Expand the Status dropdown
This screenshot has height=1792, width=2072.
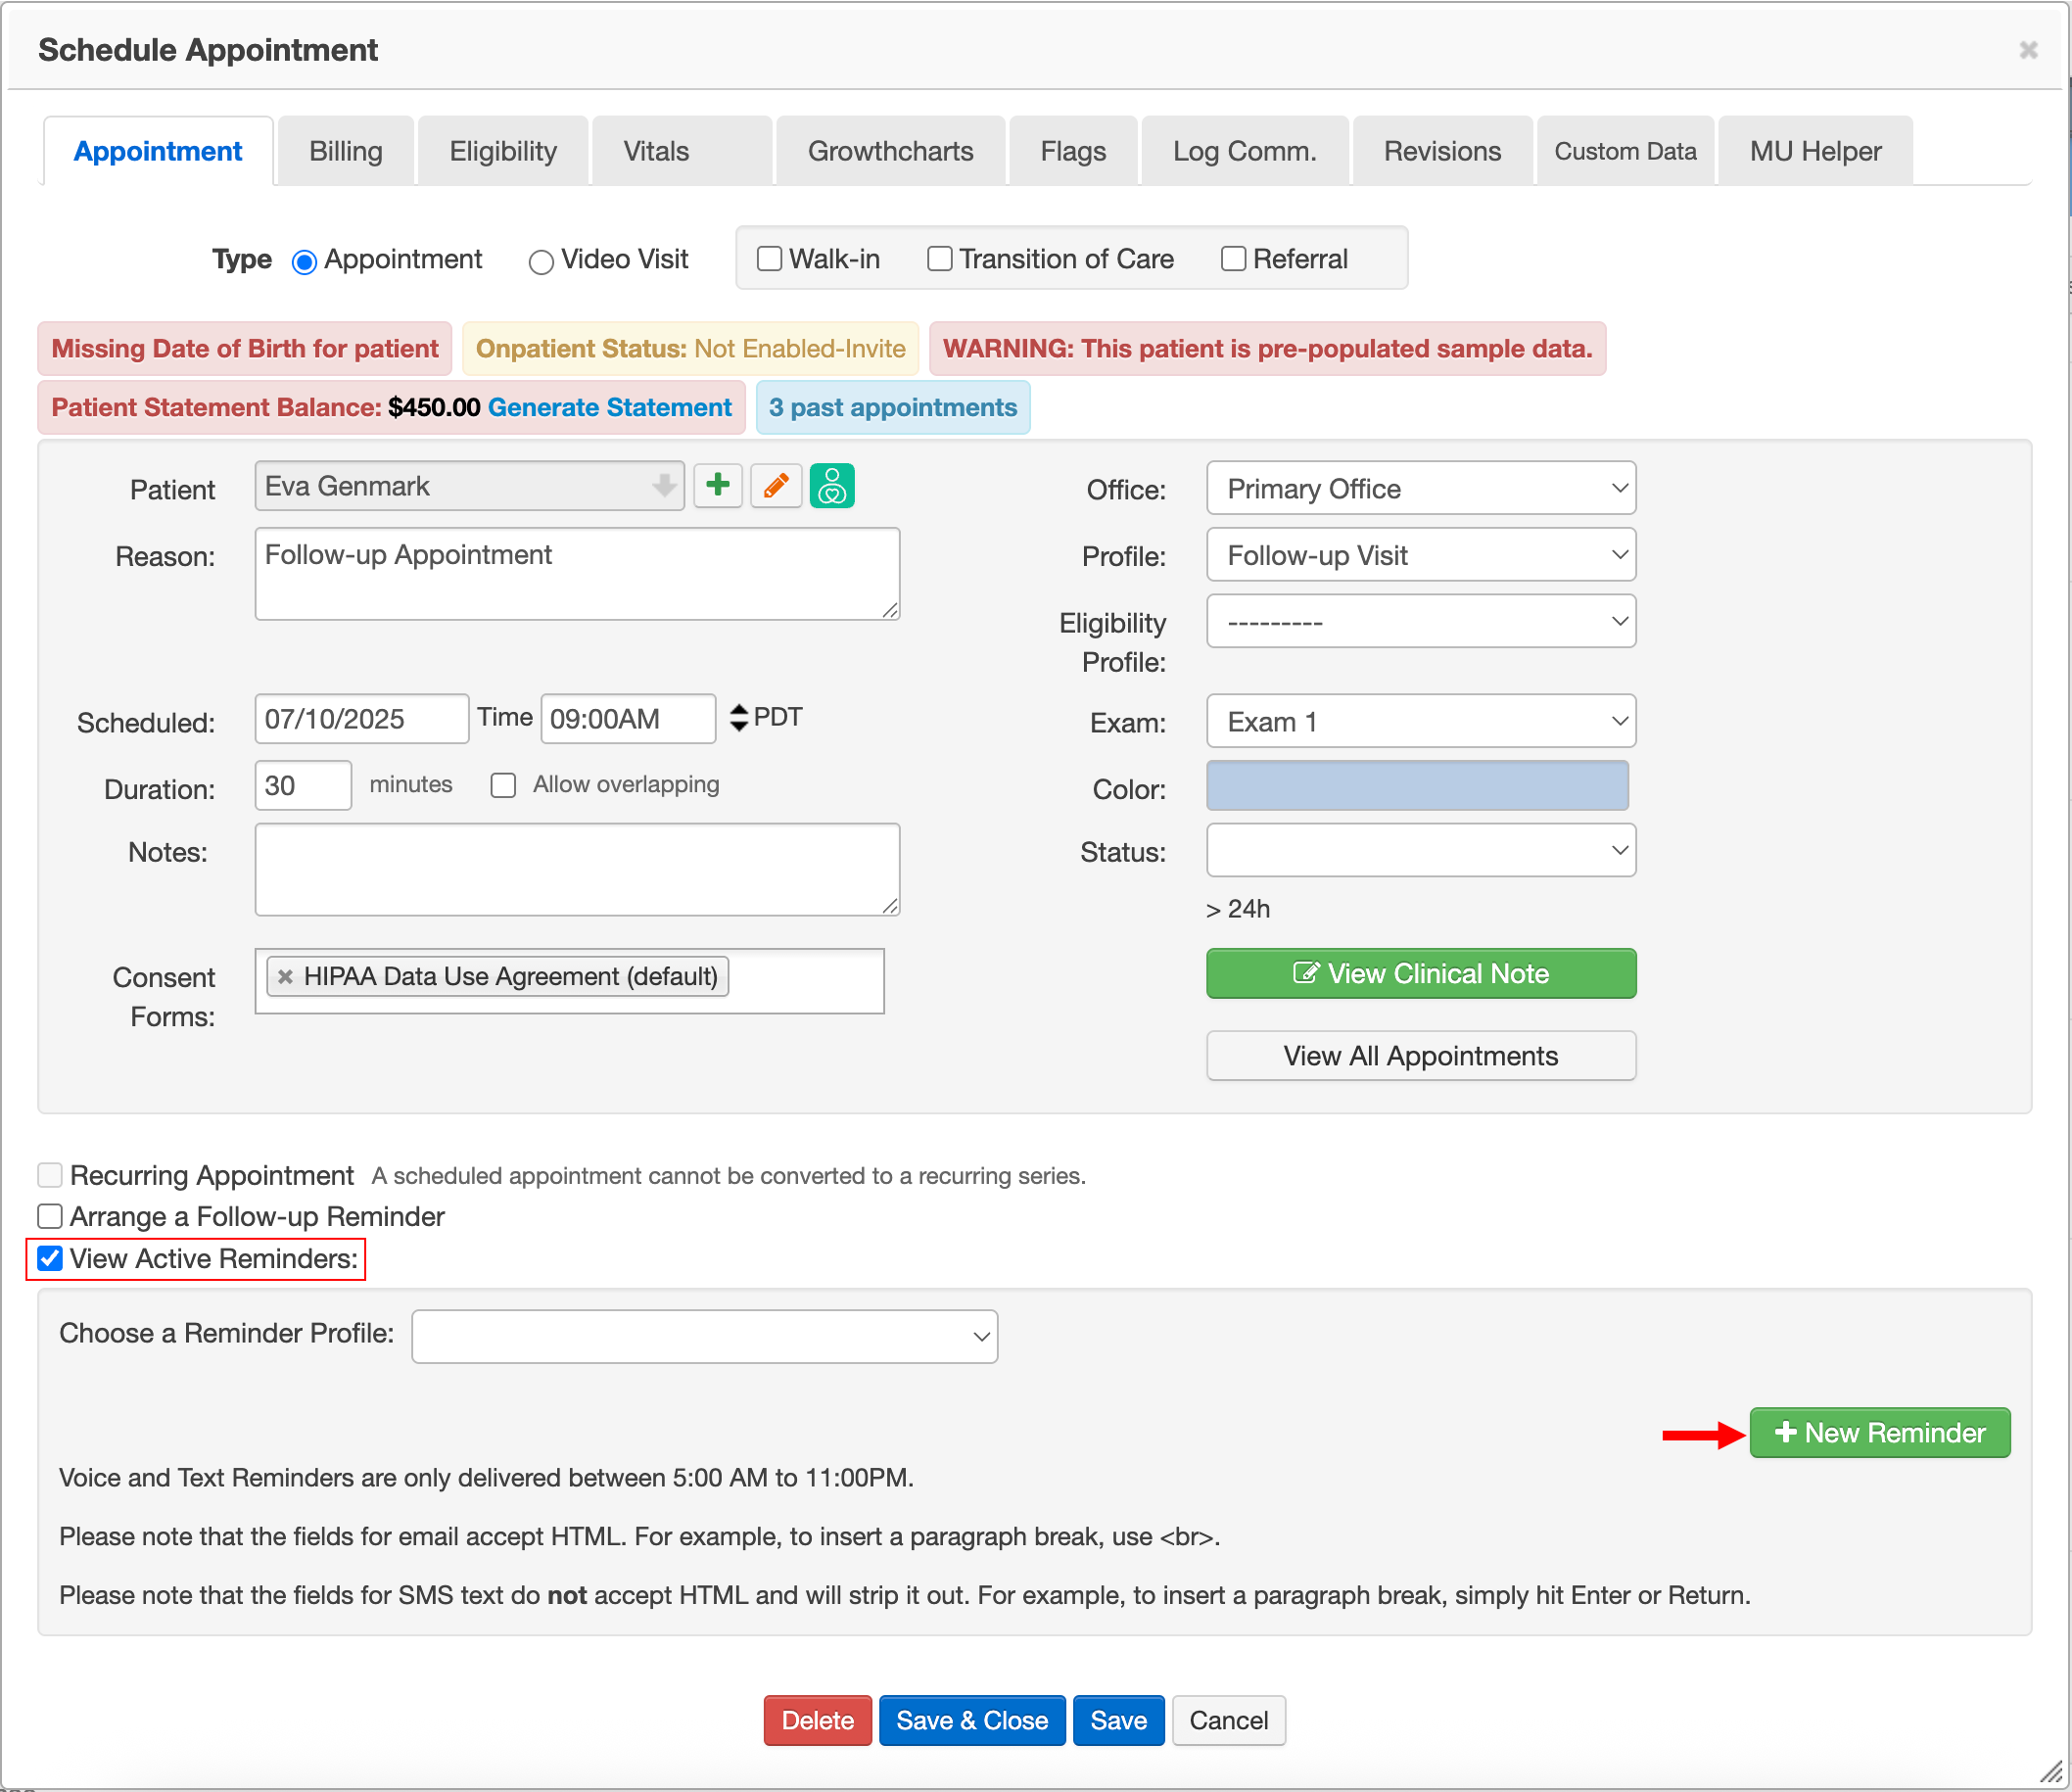[1420, 851]
